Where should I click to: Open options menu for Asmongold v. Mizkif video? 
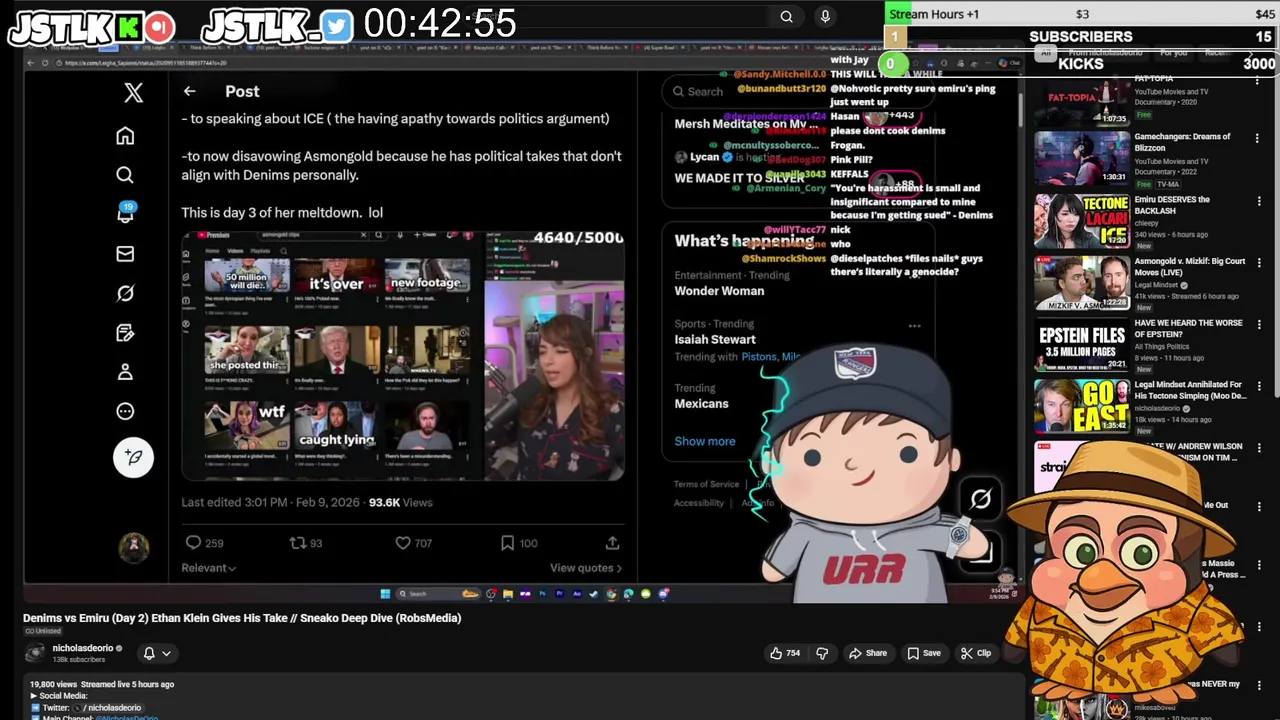click(1258, 263)
